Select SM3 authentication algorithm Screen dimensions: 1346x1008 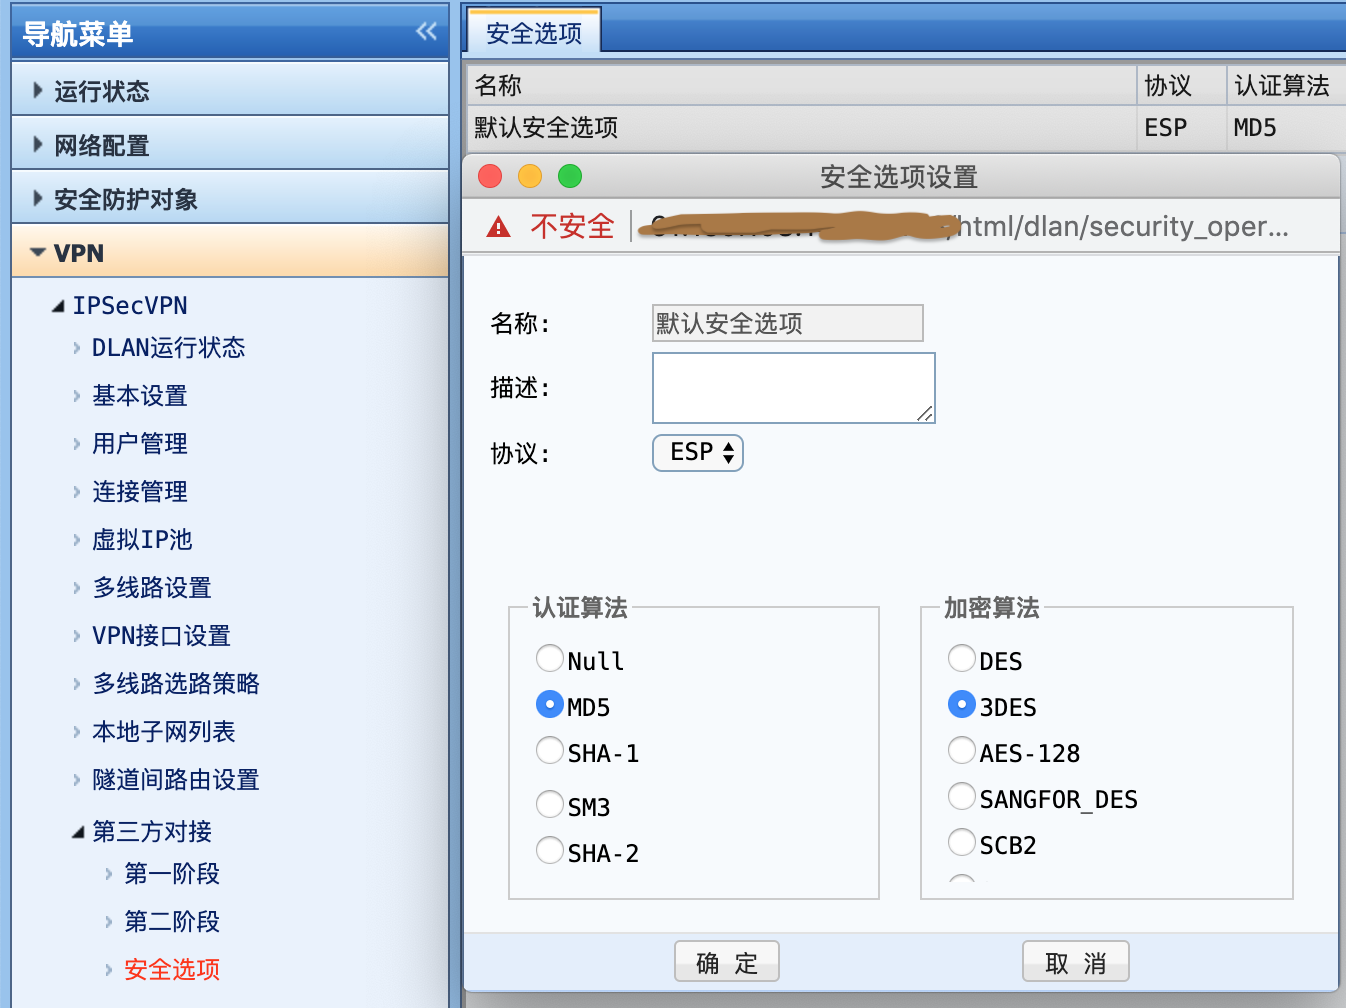pos(550,804)
